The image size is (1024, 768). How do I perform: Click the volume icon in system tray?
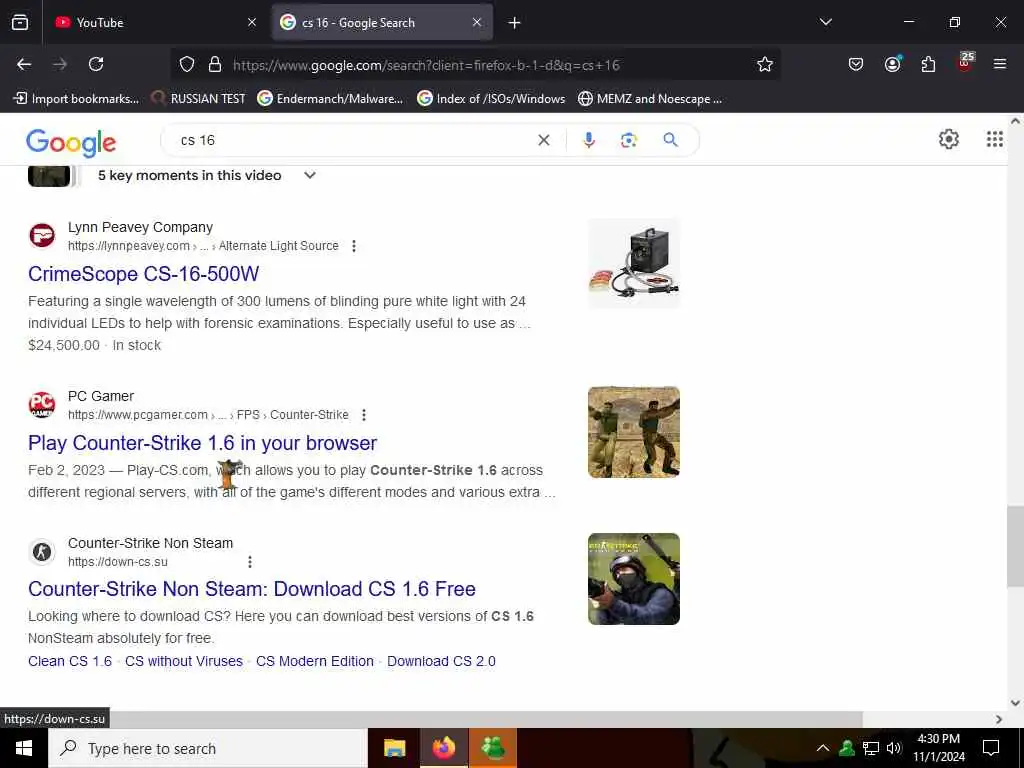coord(893,748)
